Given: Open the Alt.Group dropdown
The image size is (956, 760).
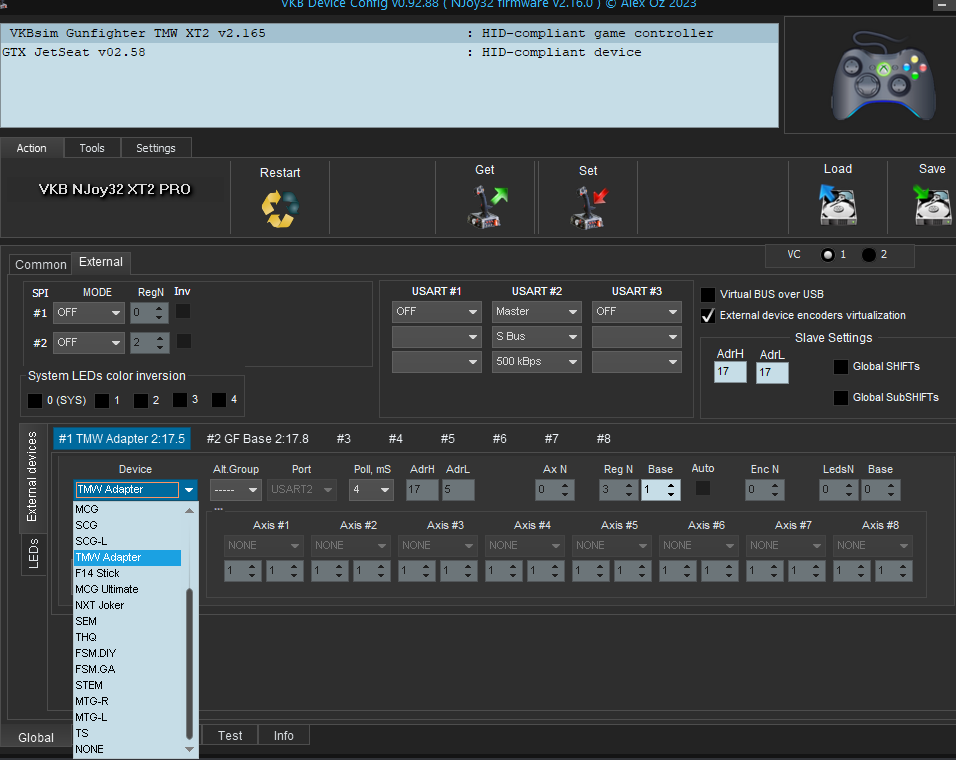Looking at the screenshot, I should click(236, 489).
